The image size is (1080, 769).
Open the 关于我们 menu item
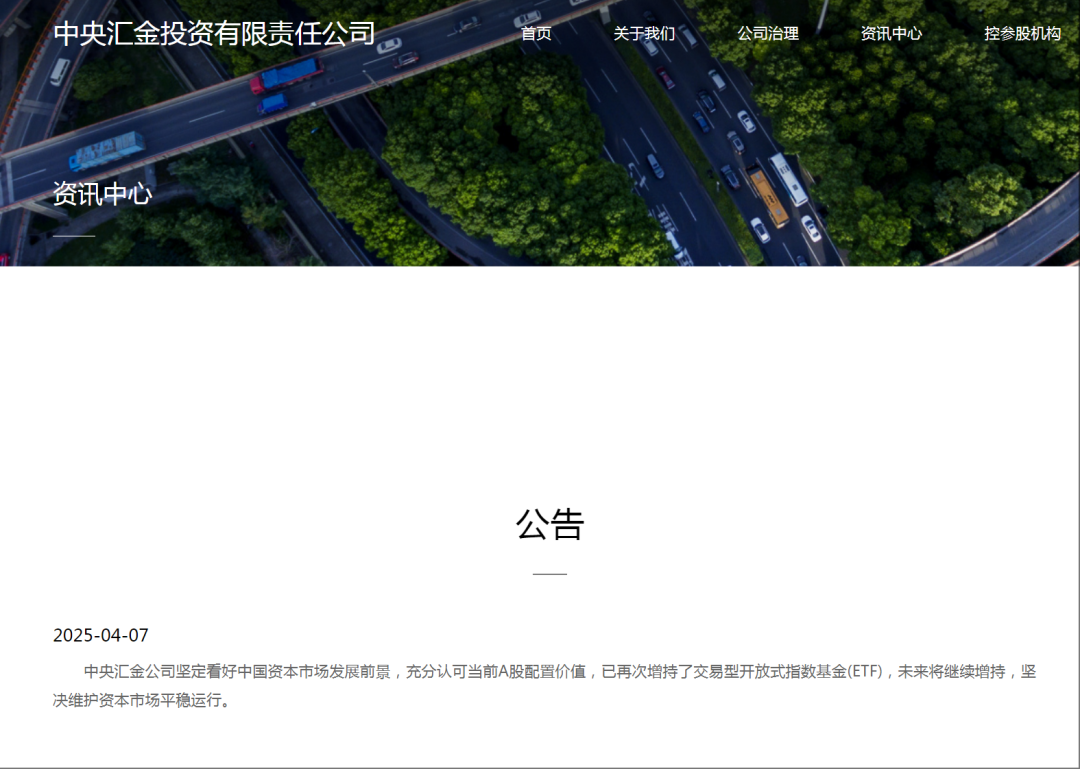point(644,33)
